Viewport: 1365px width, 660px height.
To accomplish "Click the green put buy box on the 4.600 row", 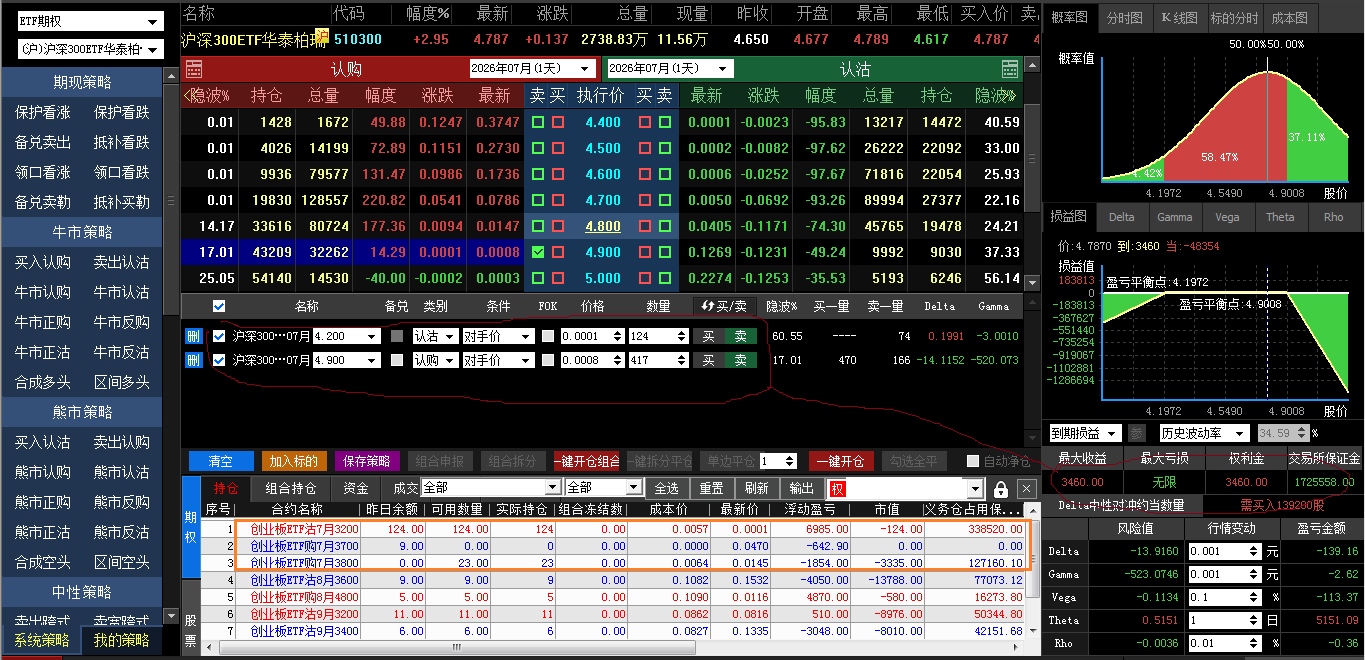I will click(x=664, y=174).
